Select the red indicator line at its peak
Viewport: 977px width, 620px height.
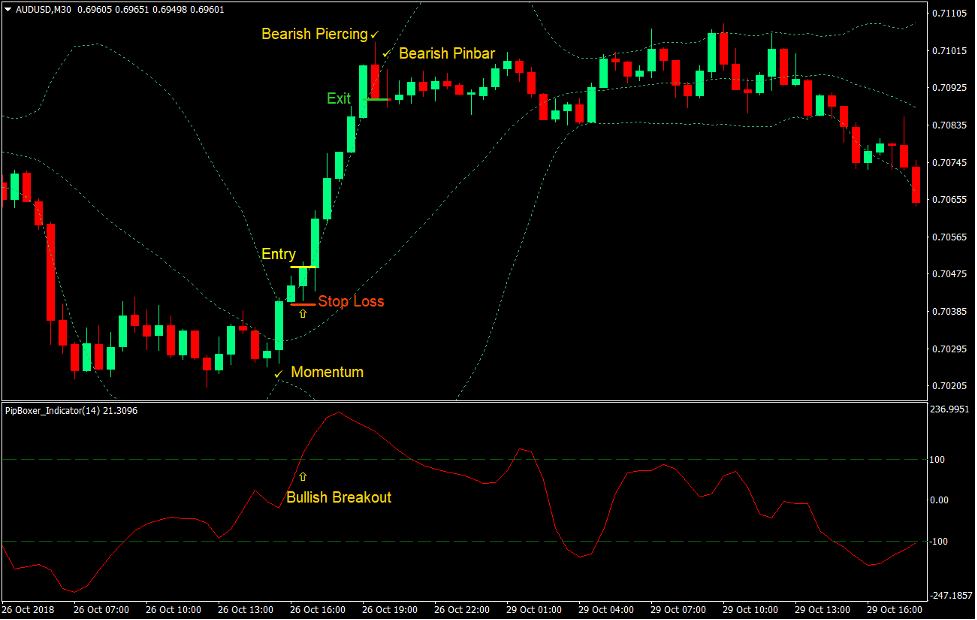(x=338, y=412)
